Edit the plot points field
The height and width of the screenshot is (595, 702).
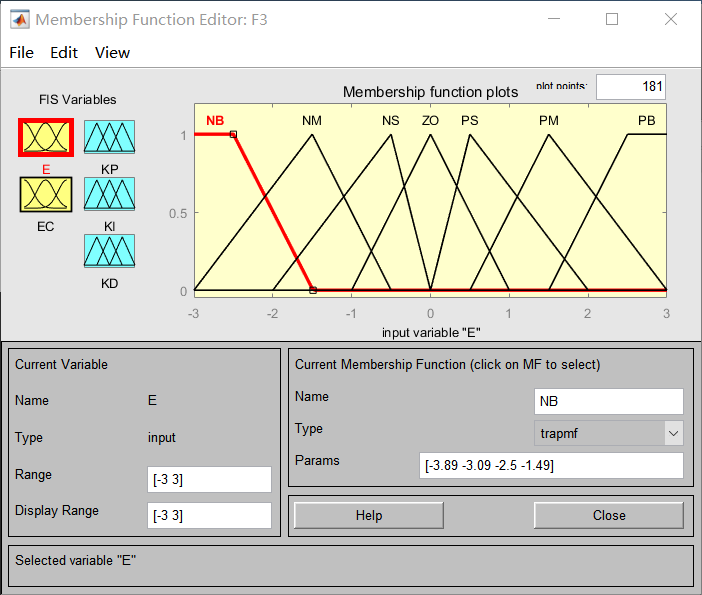[631, 86]
